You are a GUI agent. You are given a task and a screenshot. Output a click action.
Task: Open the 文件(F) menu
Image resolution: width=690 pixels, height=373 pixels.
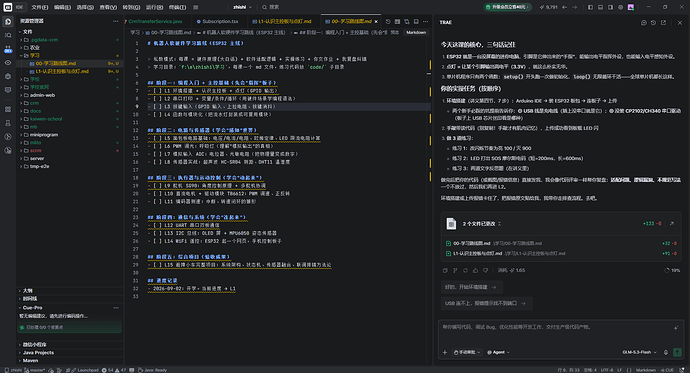click(x=39, y=7)
